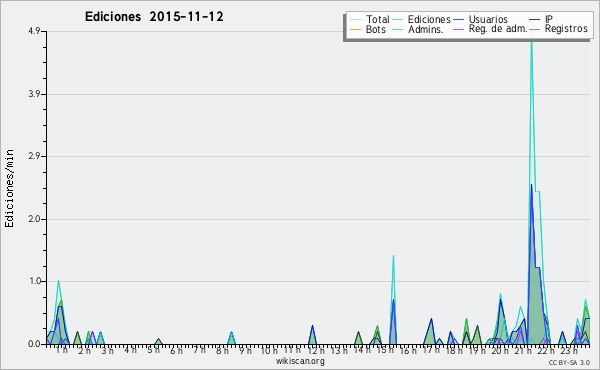The width and height of the screenshot is (600, 370).
Task: Click the '18 h' x-axis label
Action: 454,350
